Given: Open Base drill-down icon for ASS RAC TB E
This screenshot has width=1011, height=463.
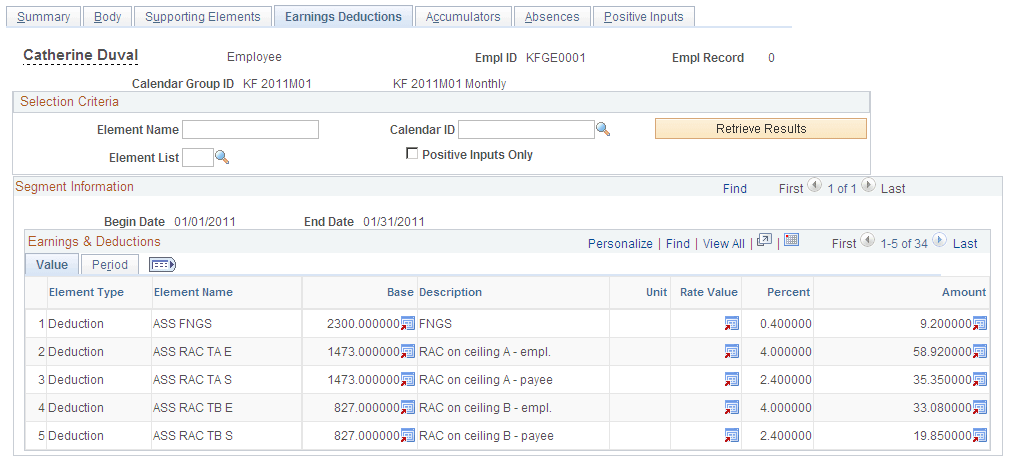Looking at the screenshot, I should 408,408.
